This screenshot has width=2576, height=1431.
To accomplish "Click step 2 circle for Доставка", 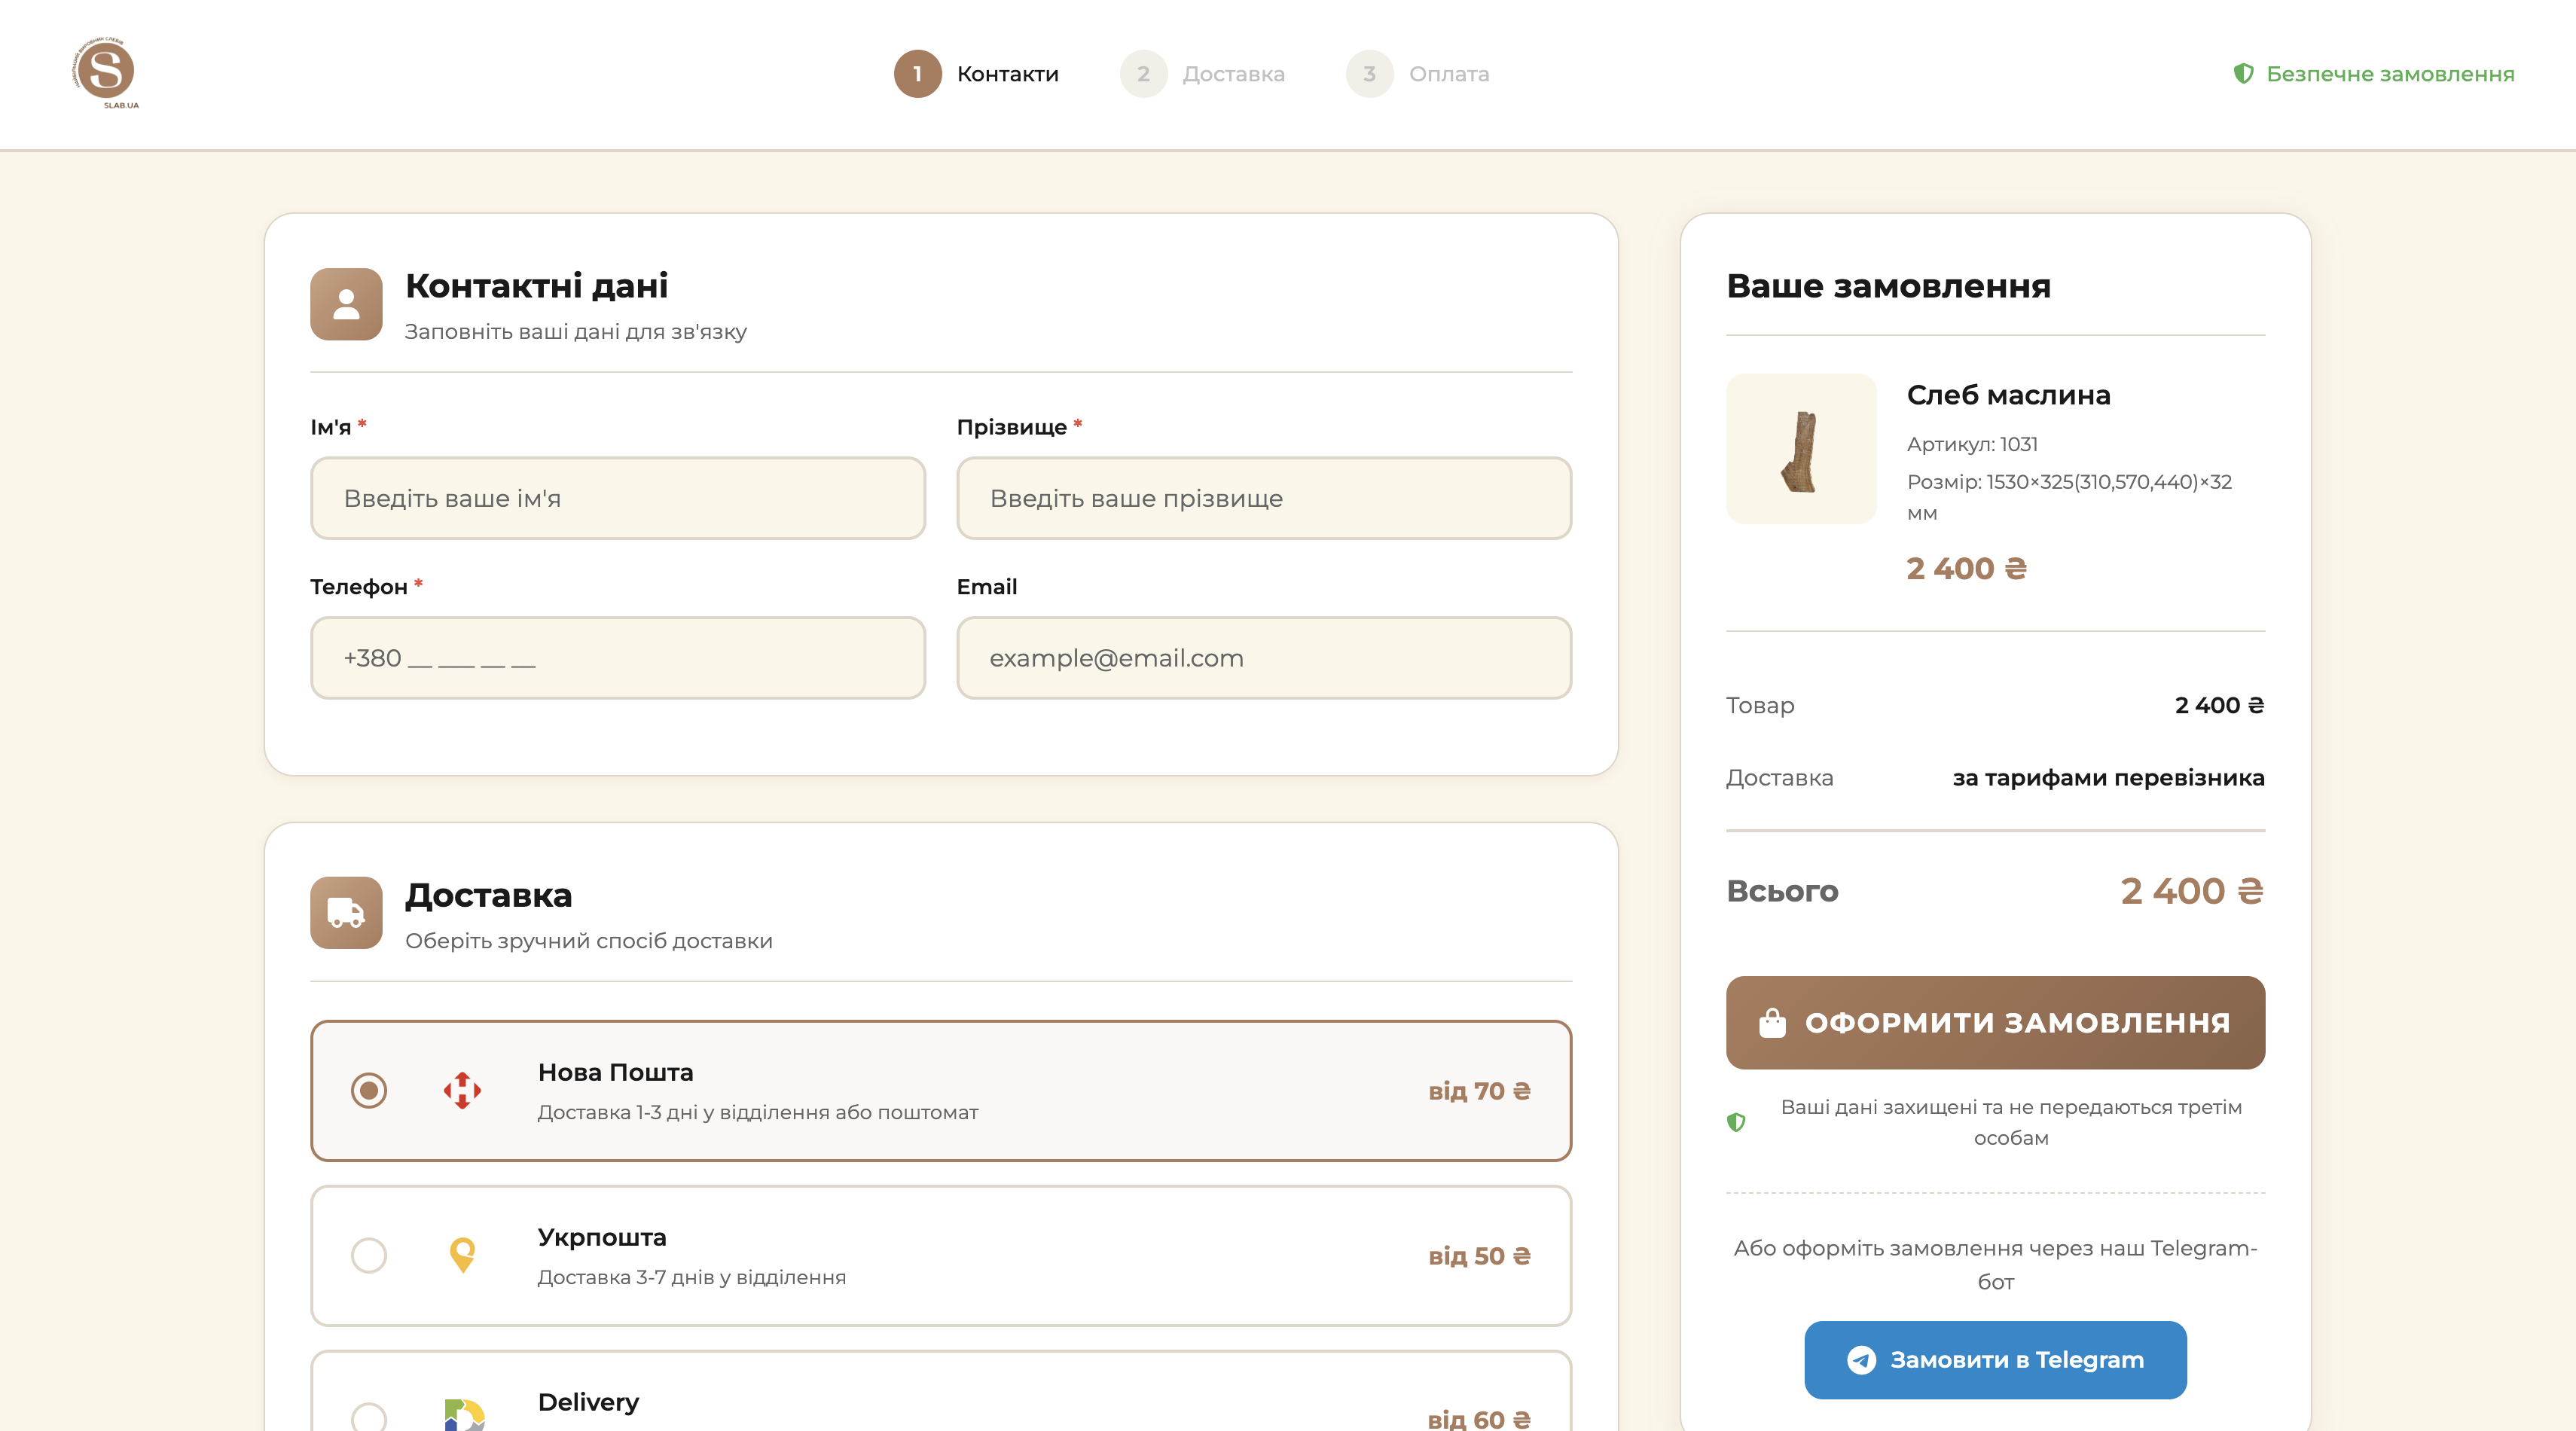I will 1143,74.
